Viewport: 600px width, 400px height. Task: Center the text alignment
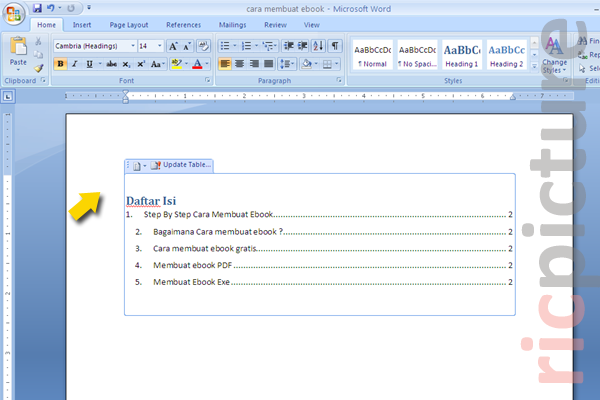pos(240,64)
